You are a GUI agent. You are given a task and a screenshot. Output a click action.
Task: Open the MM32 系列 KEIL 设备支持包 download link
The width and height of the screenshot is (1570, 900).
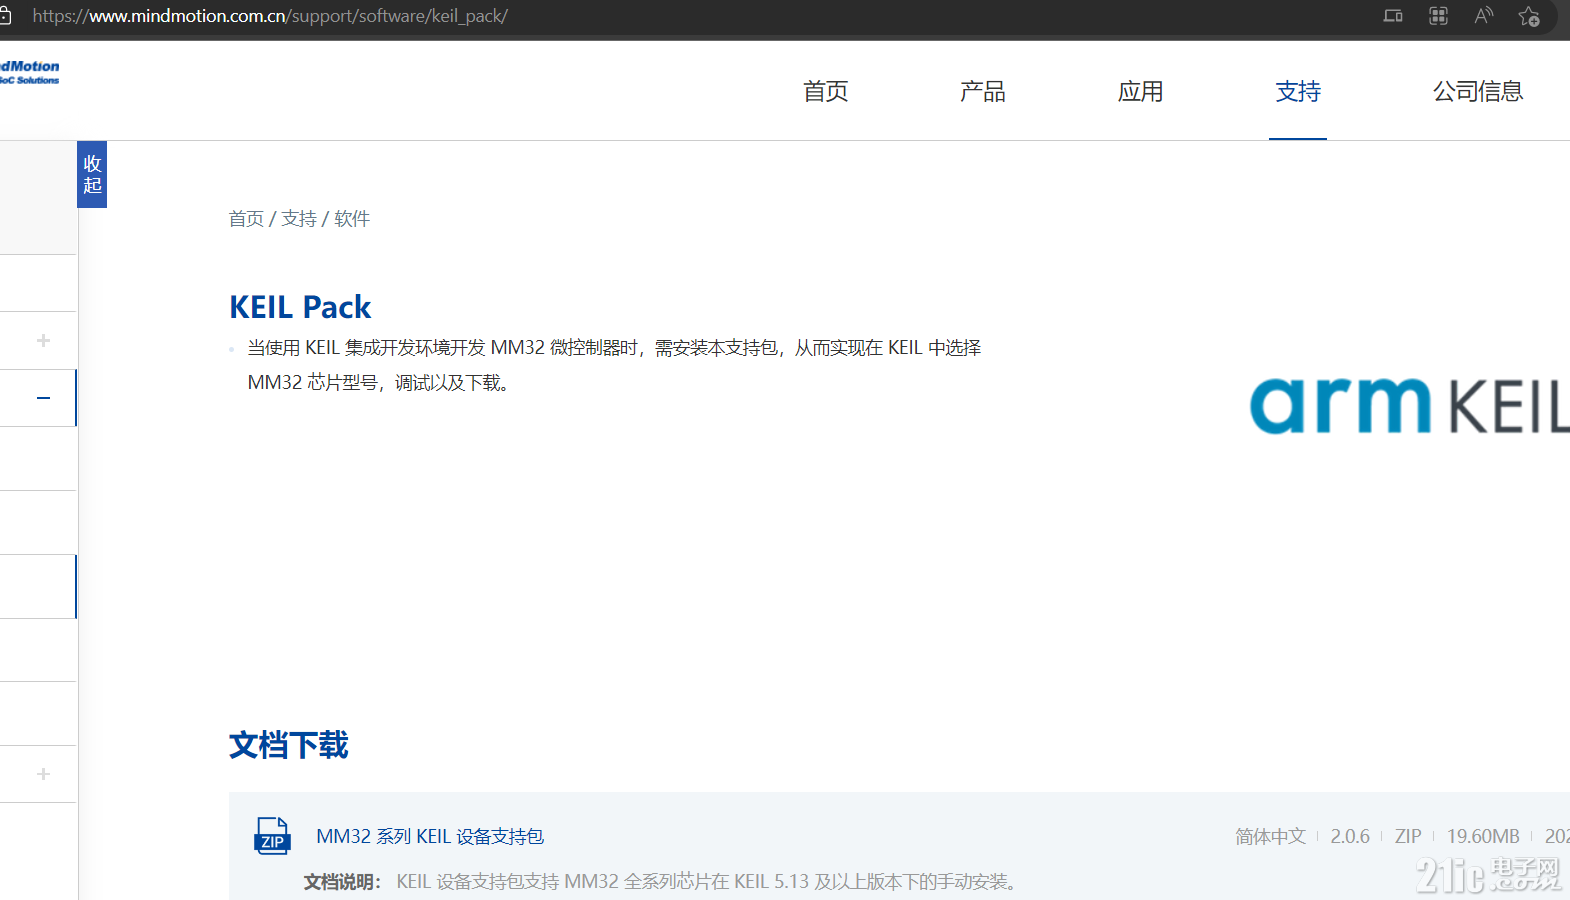tap(430, 836)
